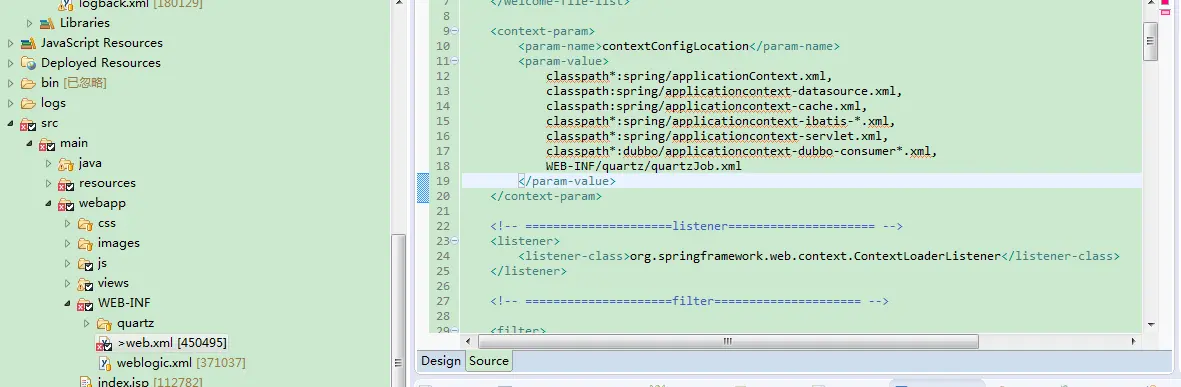The width and height of the screenshot is (1181, 387).
Task: Collapse the src folder node
Action: [x=11, y=123]
